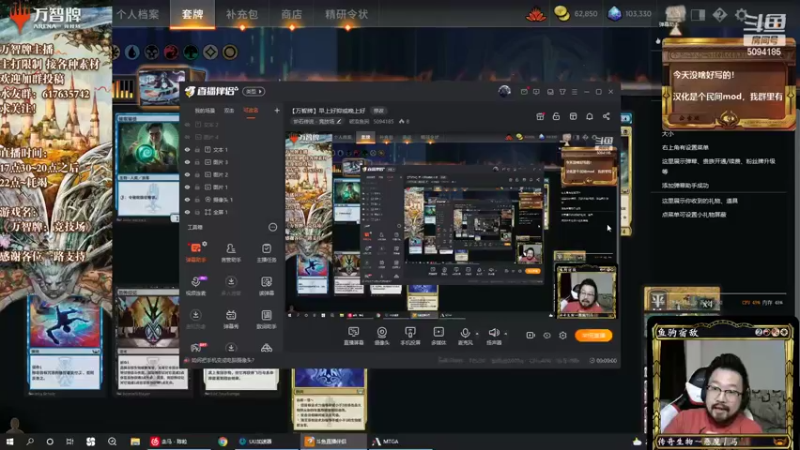Screen dimensions: 800x450
Task: Switch to 精研令状 tab in MTG Arena
Action: coord(346,14)
